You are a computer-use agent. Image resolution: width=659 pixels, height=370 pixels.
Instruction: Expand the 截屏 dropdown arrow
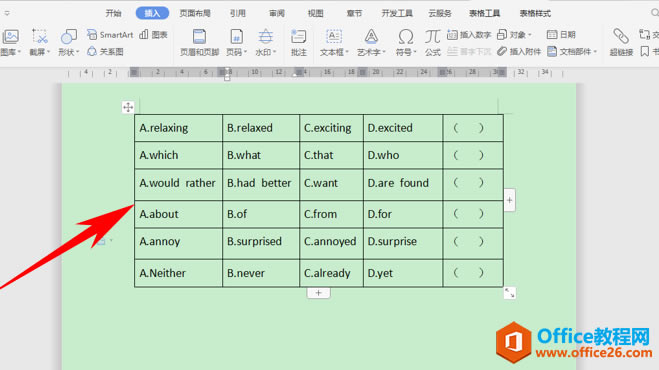[x=48, y=52]
